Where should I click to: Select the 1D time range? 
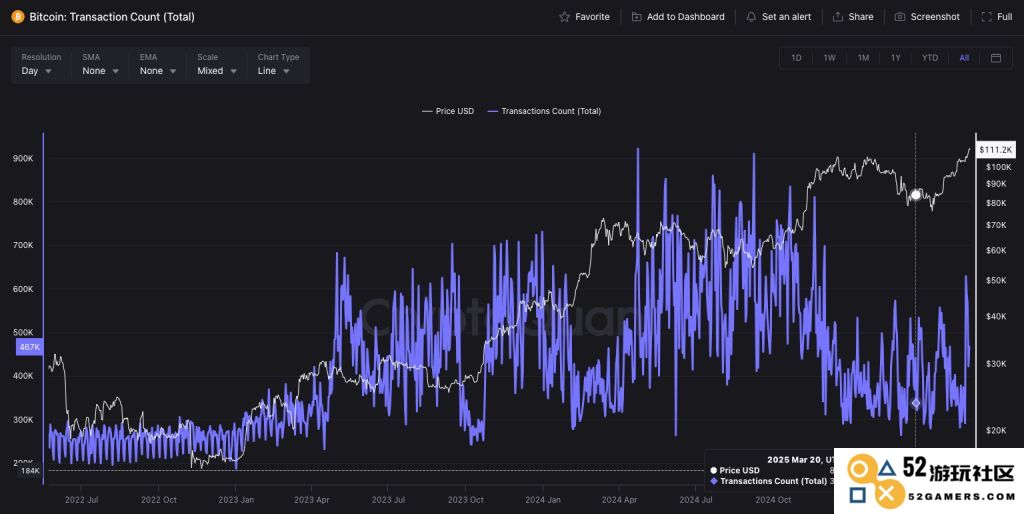(796, 58)
